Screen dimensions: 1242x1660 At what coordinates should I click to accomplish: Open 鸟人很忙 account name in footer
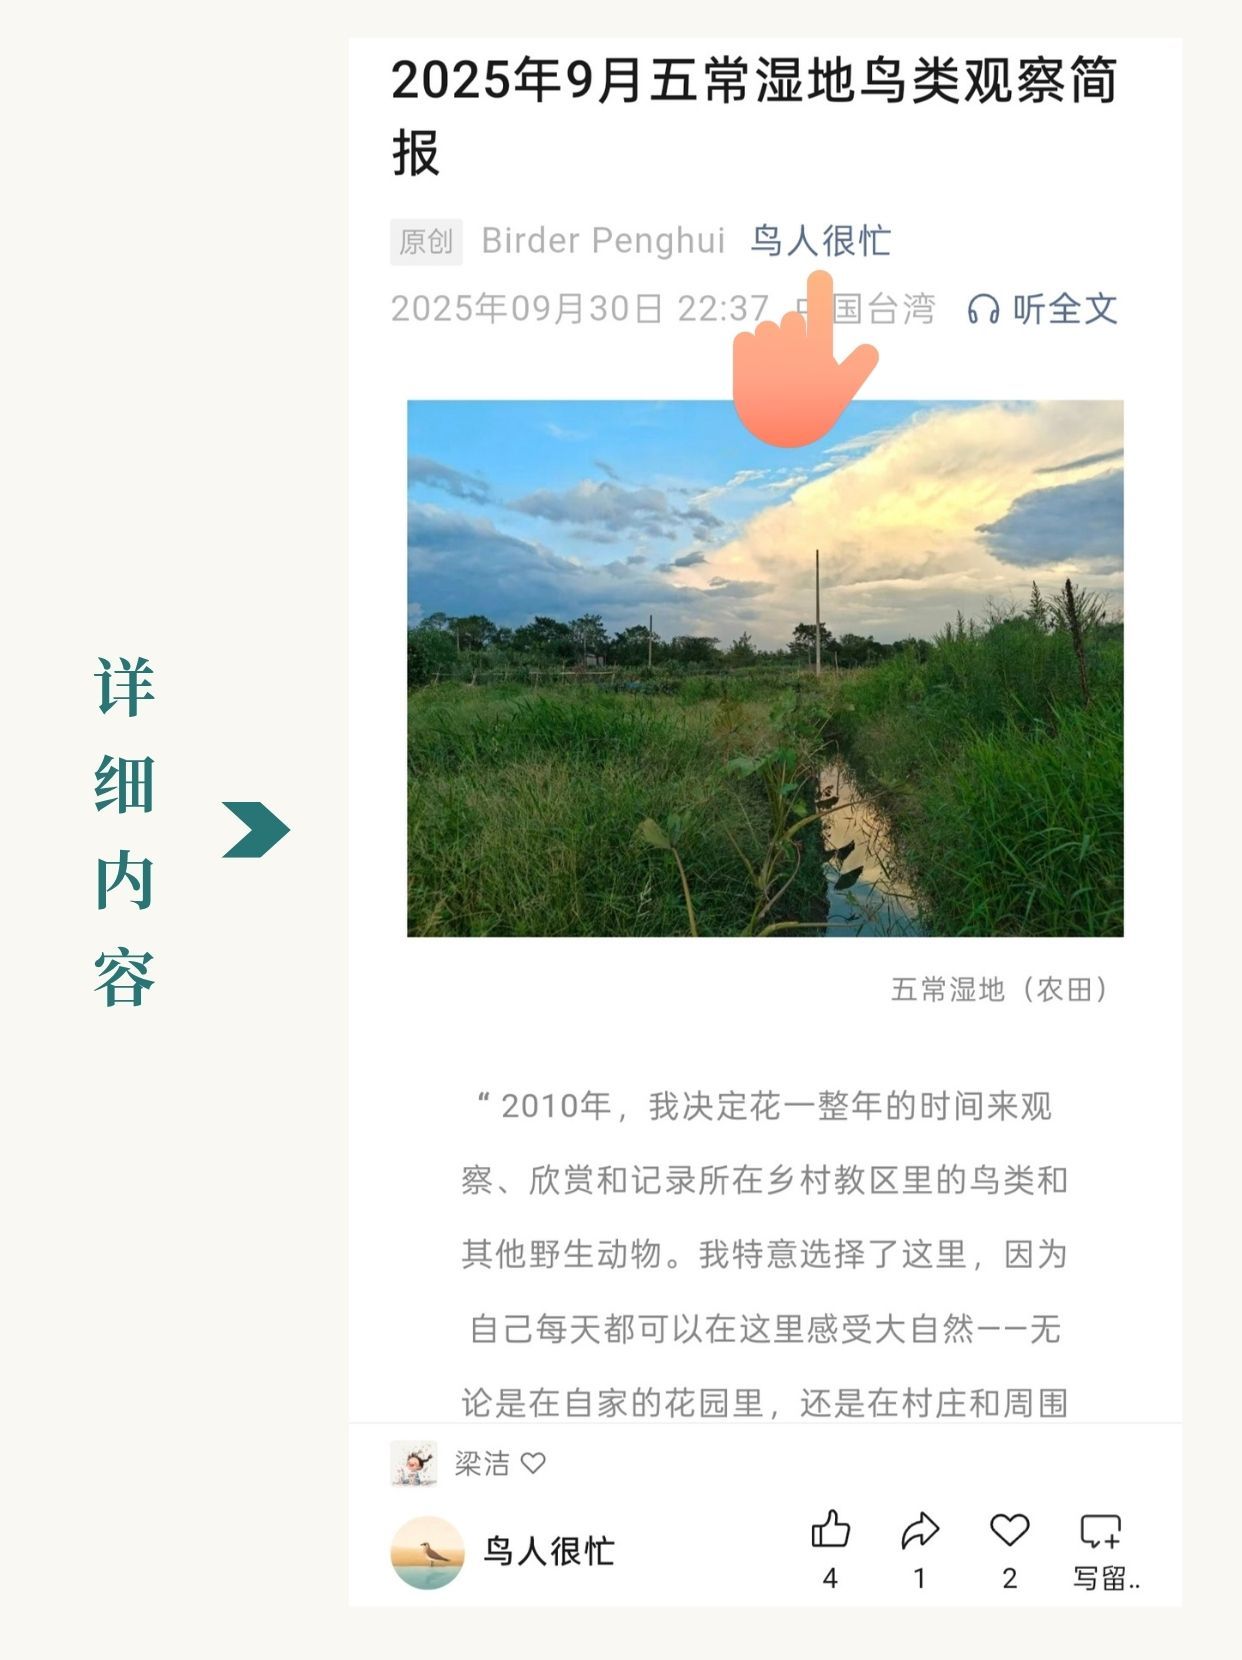[x=549, y=1552]
